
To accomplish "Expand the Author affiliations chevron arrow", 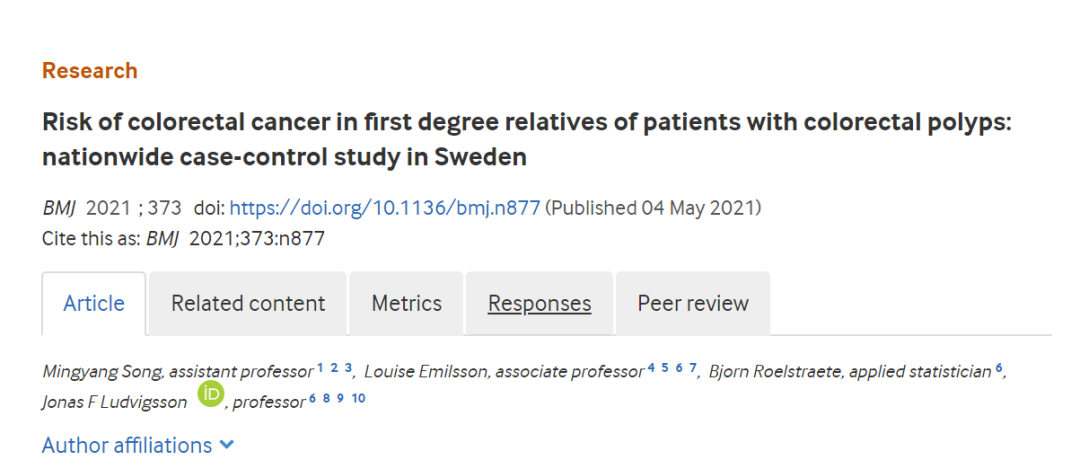I will coord(227,446).
